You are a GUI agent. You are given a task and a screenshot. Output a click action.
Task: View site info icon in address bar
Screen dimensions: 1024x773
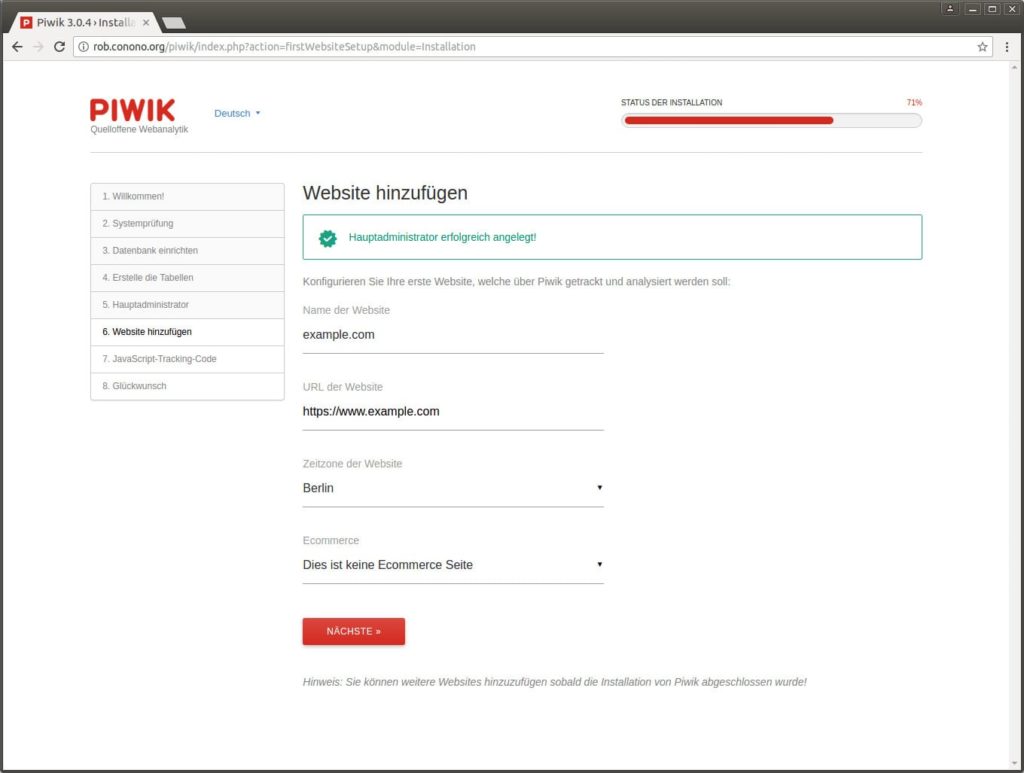[x=84, y=47]
